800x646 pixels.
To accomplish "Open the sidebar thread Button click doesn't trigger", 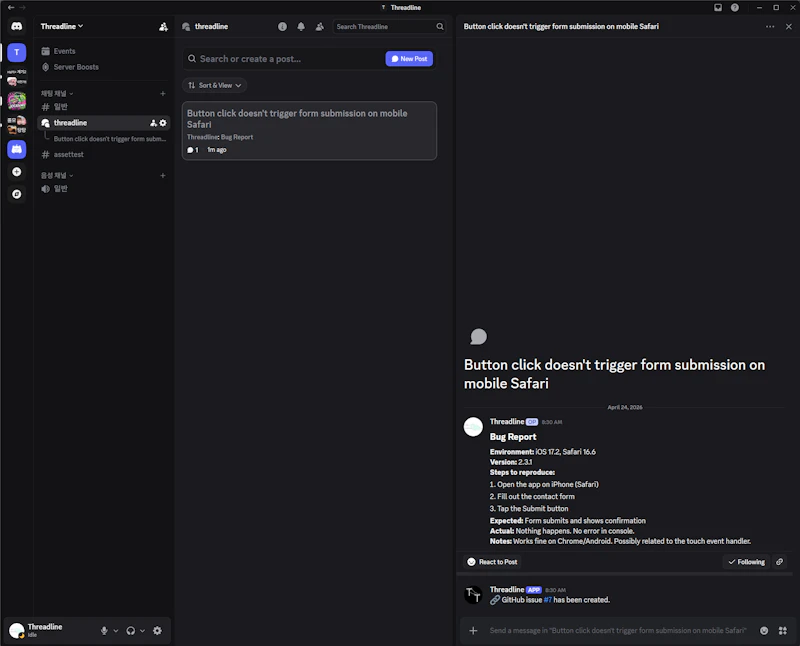I will click(110, 139).
